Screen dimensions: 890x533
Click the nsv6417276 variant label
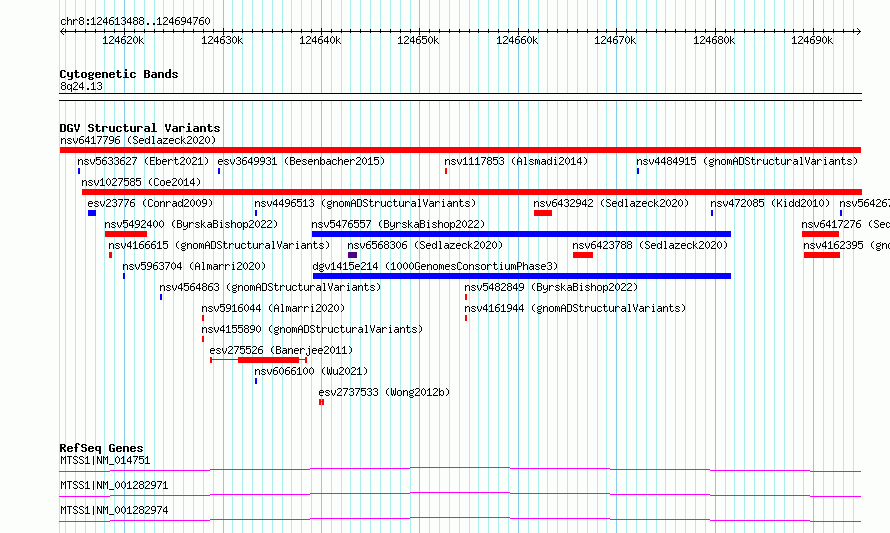[x=845, y=224]
